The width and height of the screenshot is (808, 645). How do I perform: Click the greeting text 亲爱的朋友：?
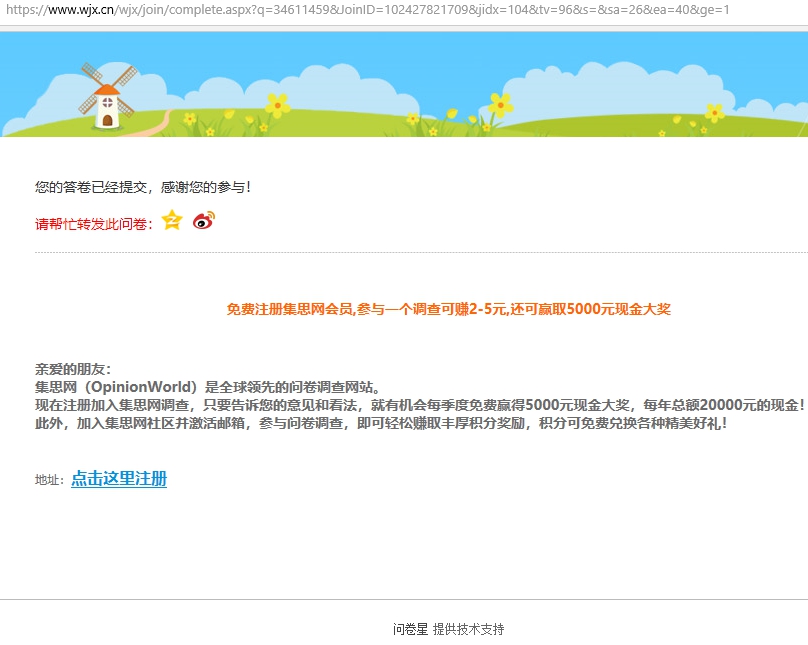(x=73, y=369)
